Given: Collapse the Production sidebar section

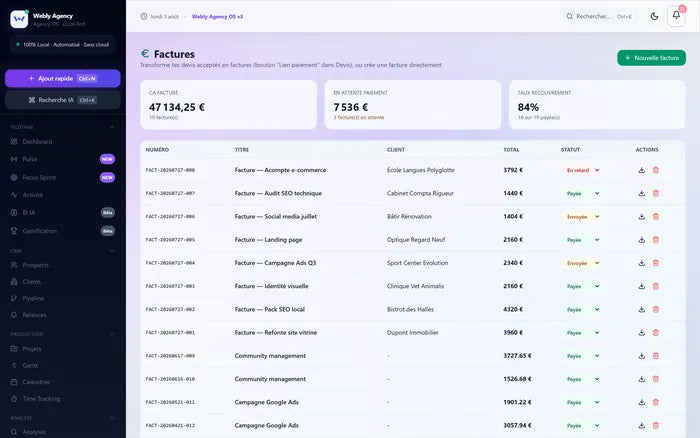Looking at the screenshot, I should click(112, 334).
